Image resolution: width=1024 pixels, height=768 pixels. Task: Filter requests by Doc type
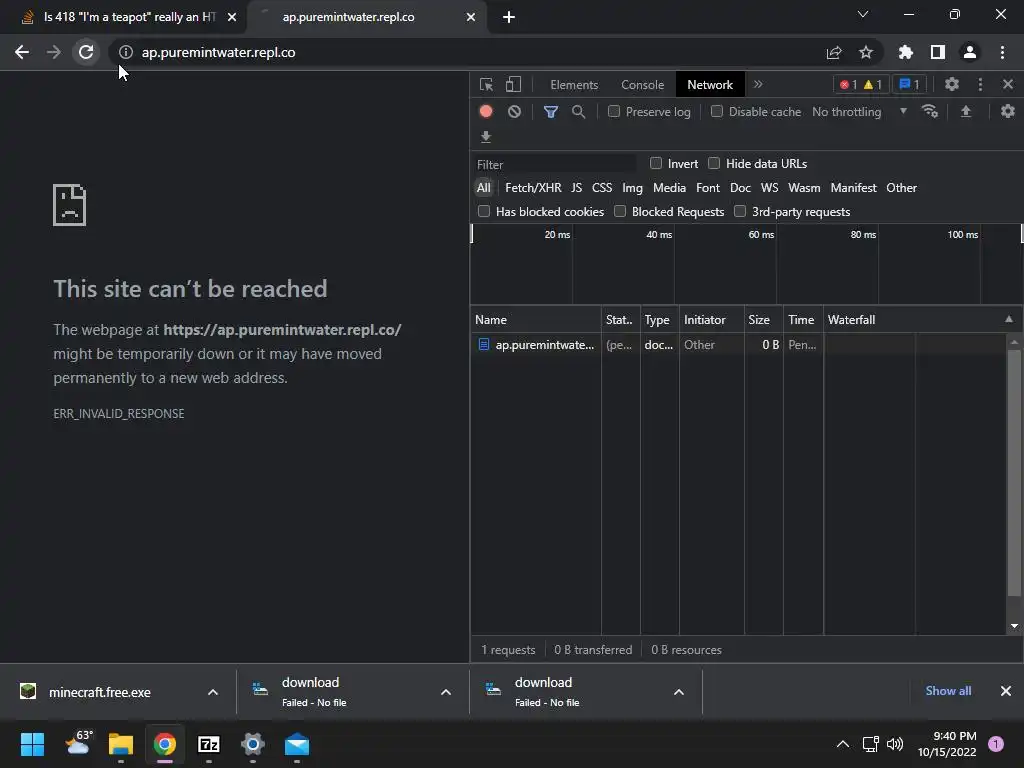tap(740, 188)
